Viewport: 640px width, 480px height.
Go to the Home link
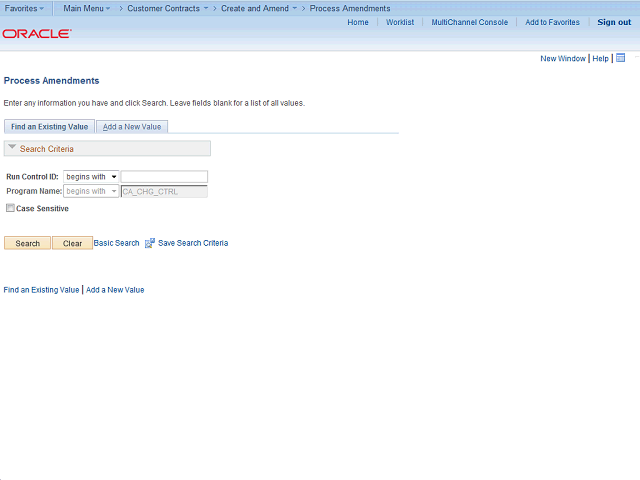point(358,22)
